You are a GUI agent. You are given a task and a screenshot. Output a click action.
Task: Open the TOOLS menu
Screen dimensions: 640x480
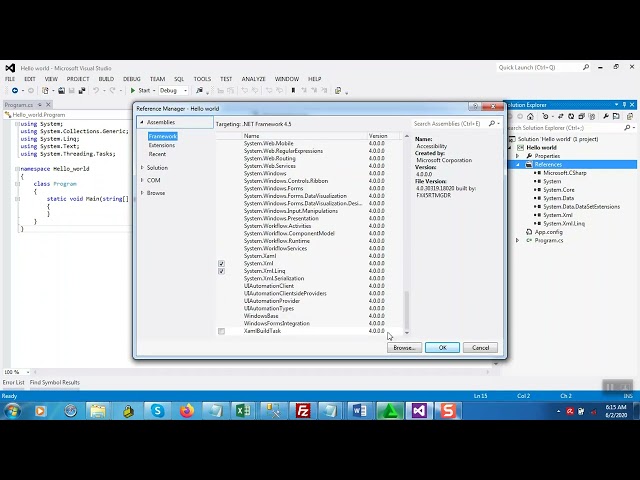pyautogui.click(x=202, y=79)
